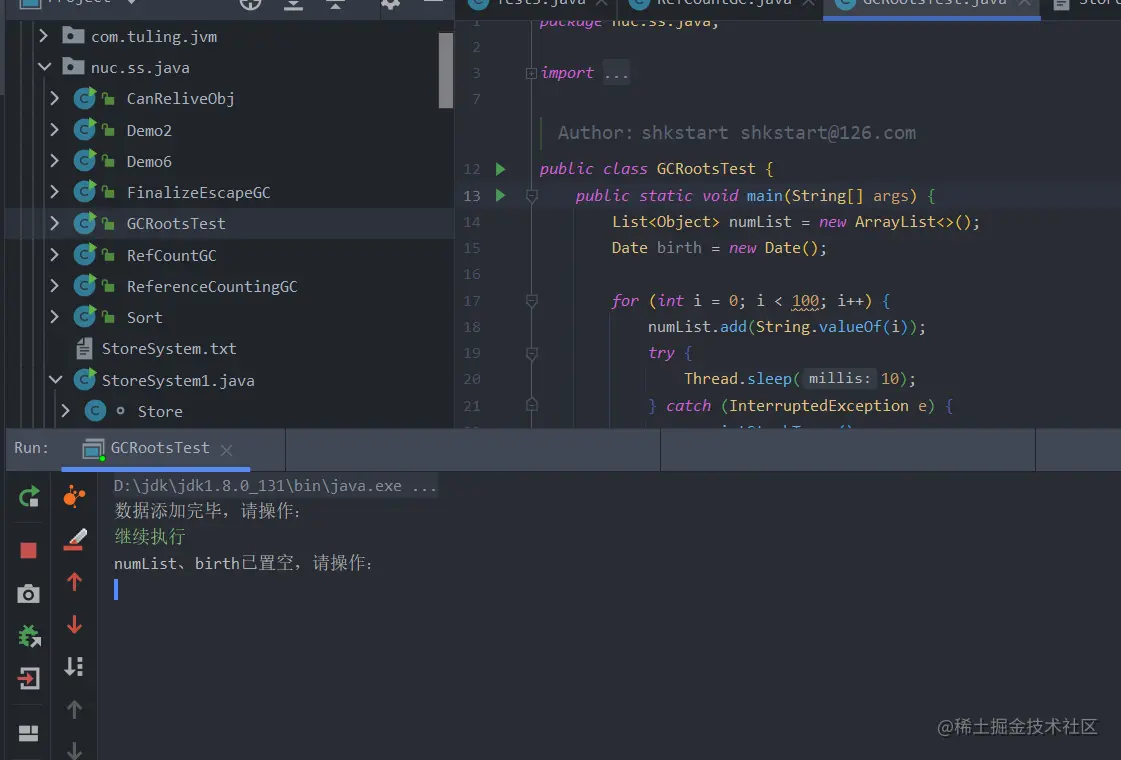This screenshot has height=760, width=1121.
Task: Click the Project panel settings gear icon
Action: click(390, 4)
